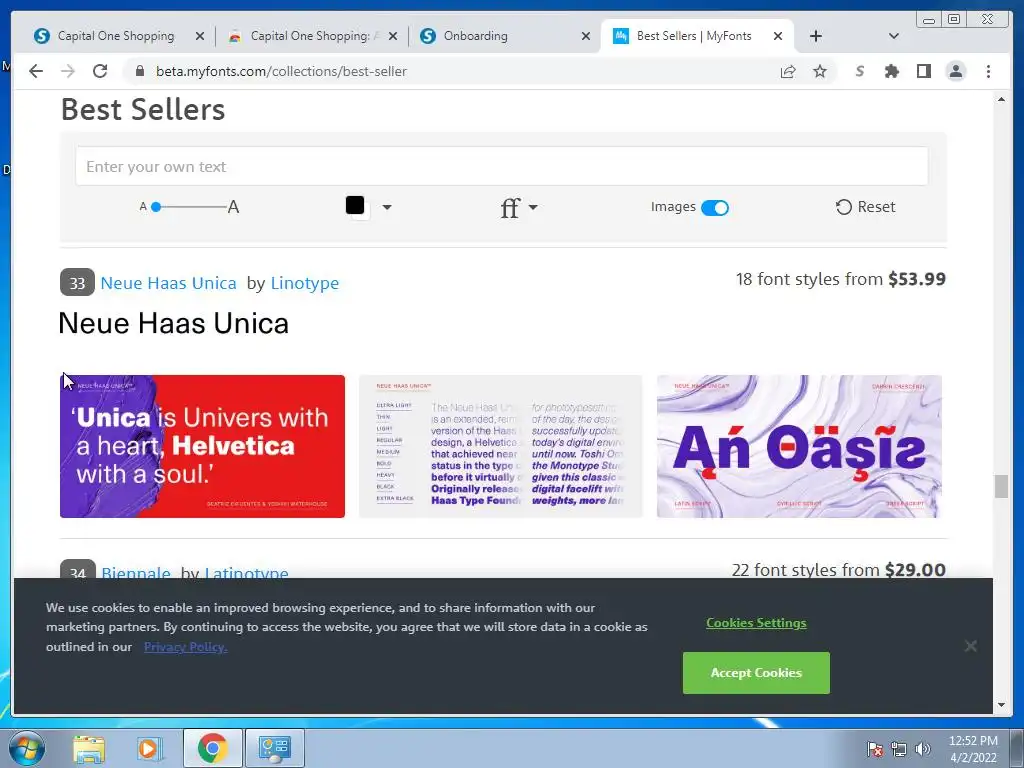The image size is (1024, 768).
Task: Open the red Unica Helvetica thumbnail
Action: coord(202,447)
